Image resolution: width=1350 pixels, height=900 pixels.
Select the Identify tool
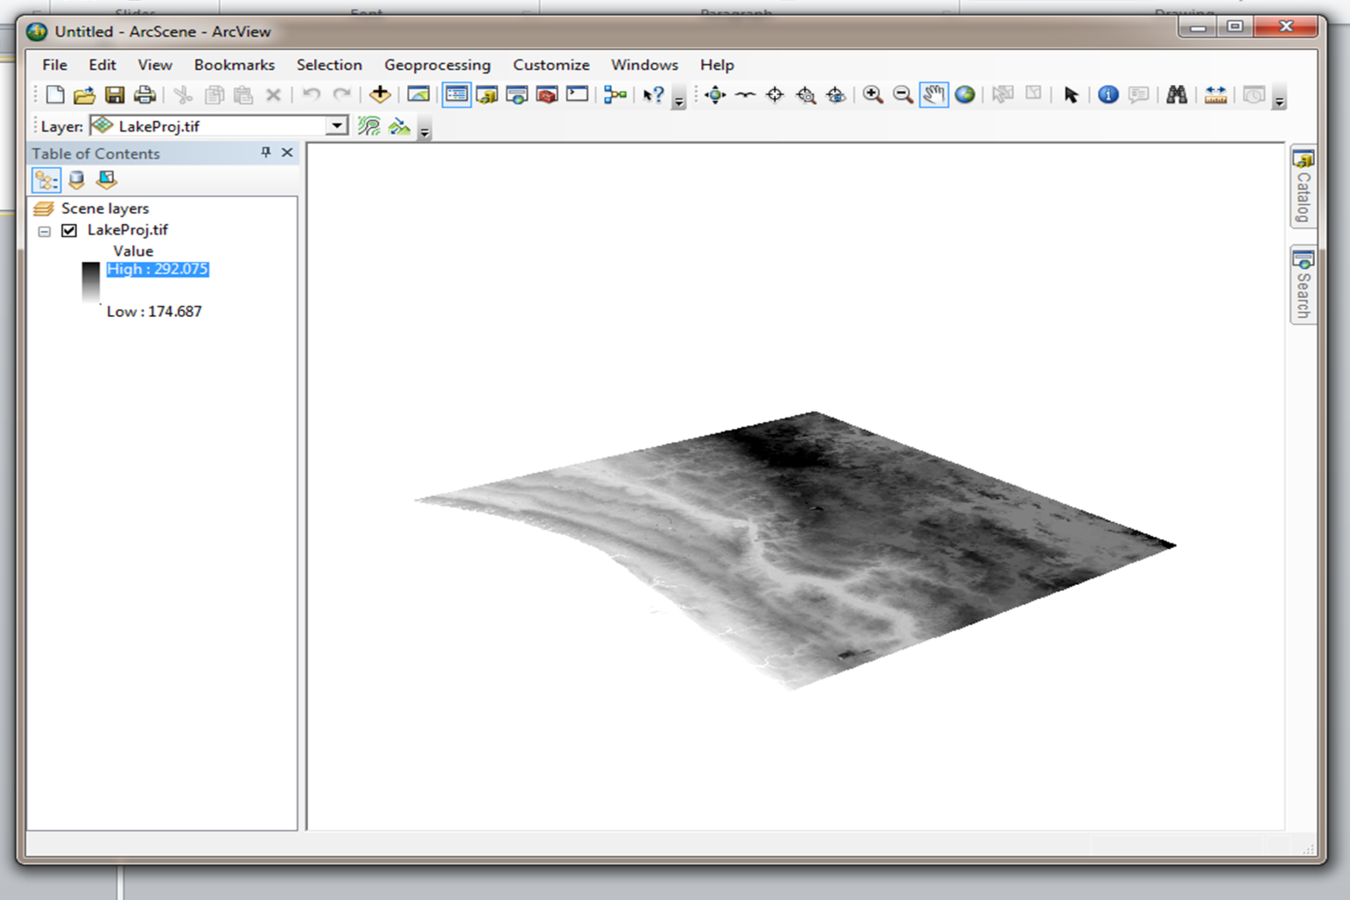point(1108,95)
